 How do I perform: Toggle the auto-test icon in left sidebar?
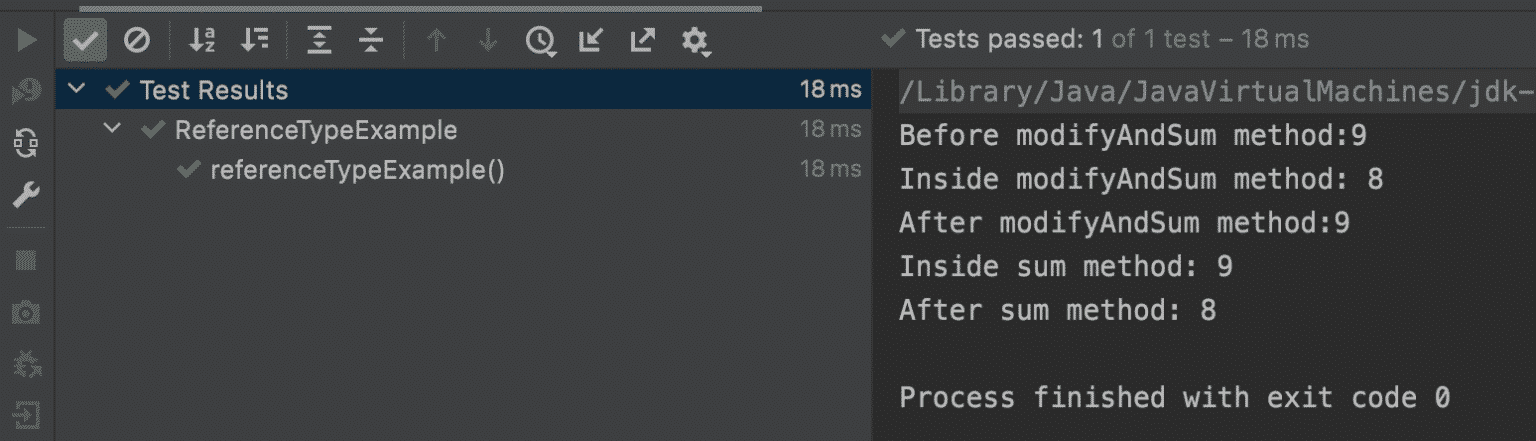tap(25, 143)
